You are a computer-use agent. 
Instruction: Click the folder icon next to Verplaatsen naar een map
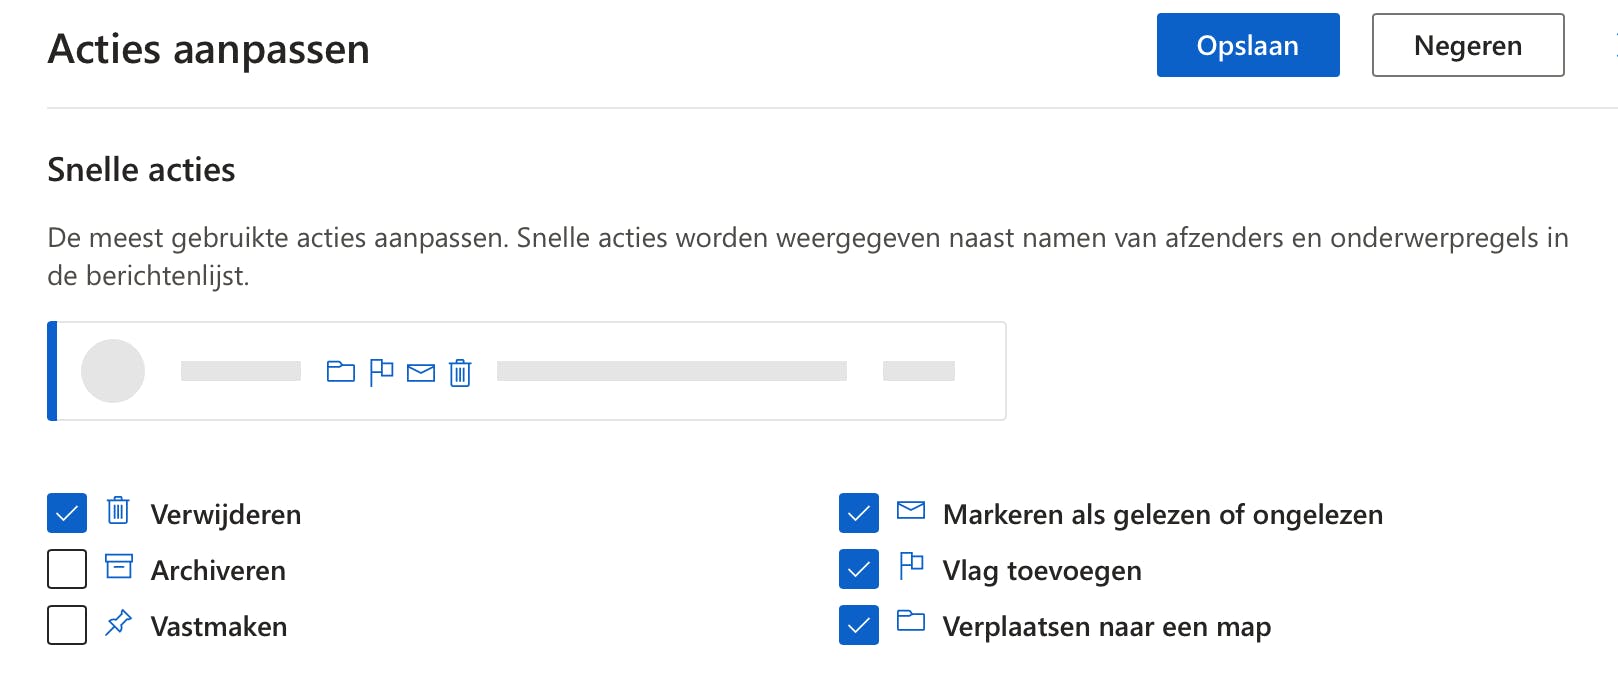(x=911, y=623)
